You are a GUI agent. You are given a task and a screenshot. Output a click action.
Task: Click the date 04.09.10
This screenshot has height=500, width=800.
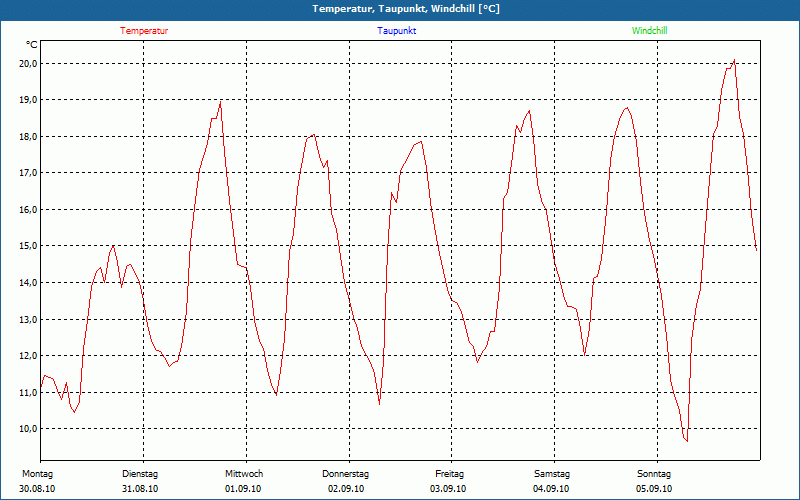point(551,488)
